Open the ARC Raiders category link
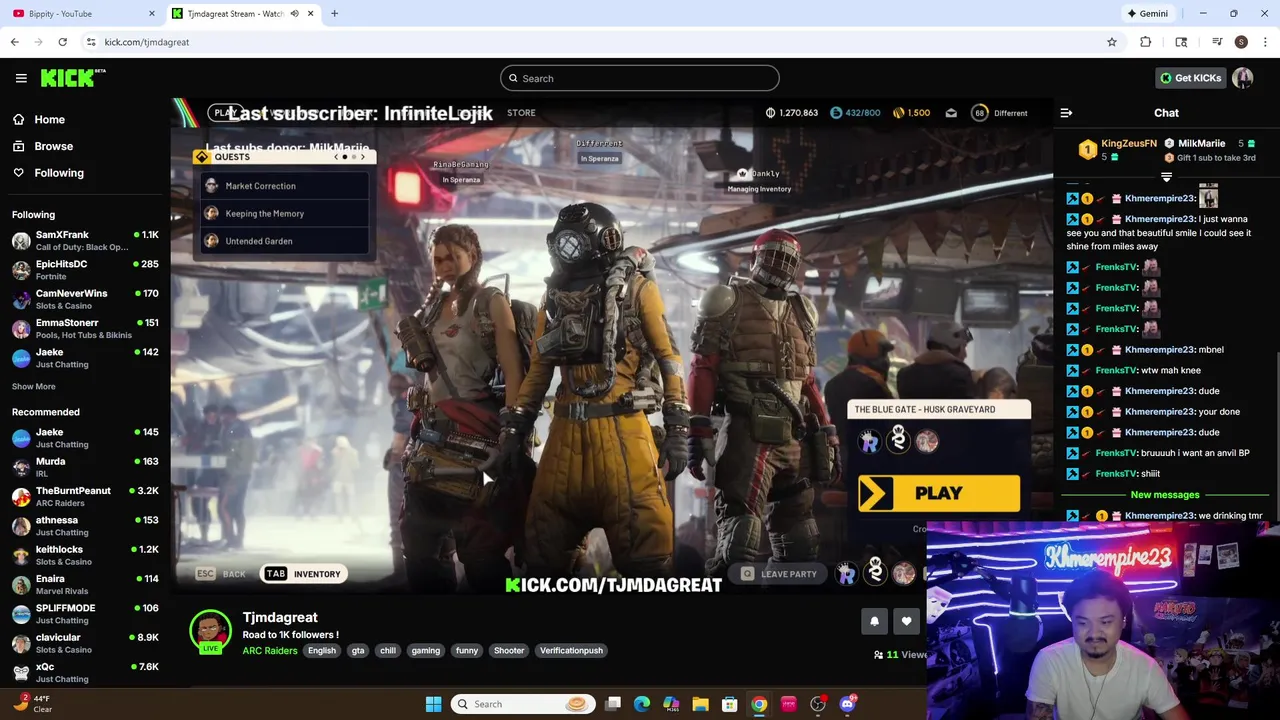Image resolution: width=1280 pixels, height=720 pixels. pyautogui.click(x=270, y=651)
